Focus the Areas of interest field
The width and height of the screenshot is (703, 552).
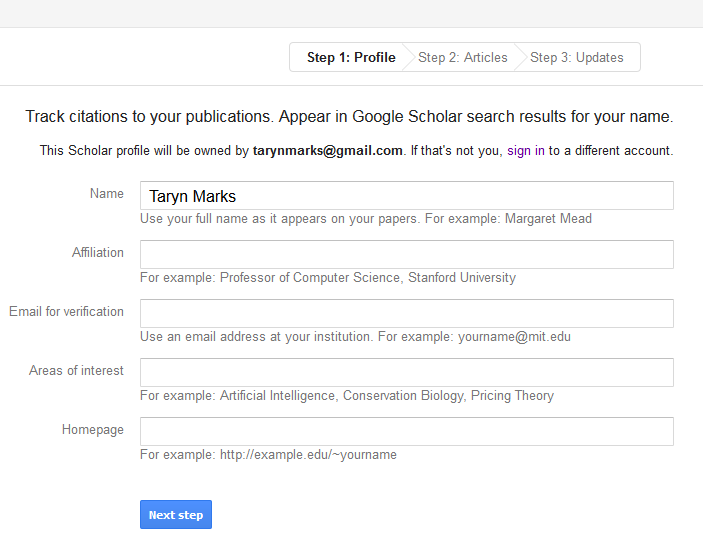click(407, 372)
